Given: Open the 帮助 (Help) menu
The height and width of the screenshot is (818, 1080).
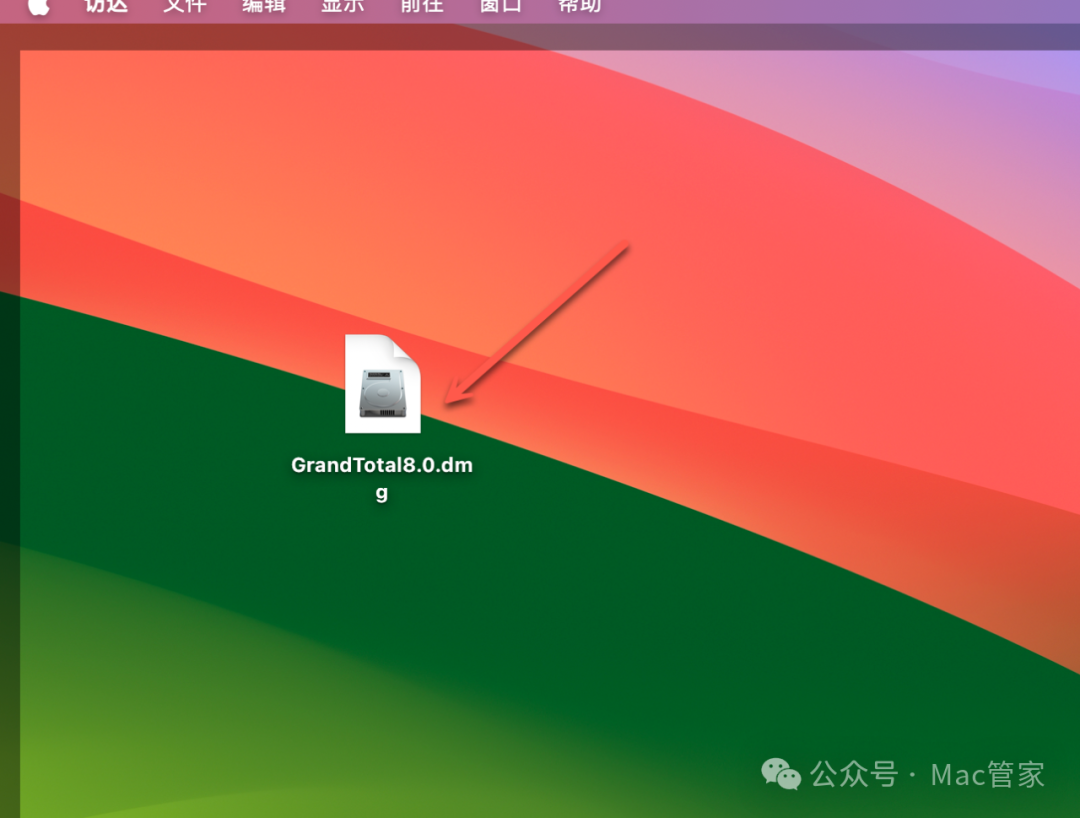Looking at the screenshot, I should 579,6.
